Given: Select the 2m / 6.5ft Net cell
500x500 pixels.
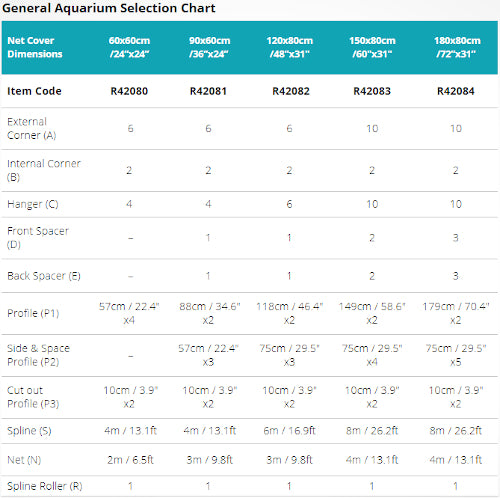Looking at the screenshot, I should tap(130, 460).
